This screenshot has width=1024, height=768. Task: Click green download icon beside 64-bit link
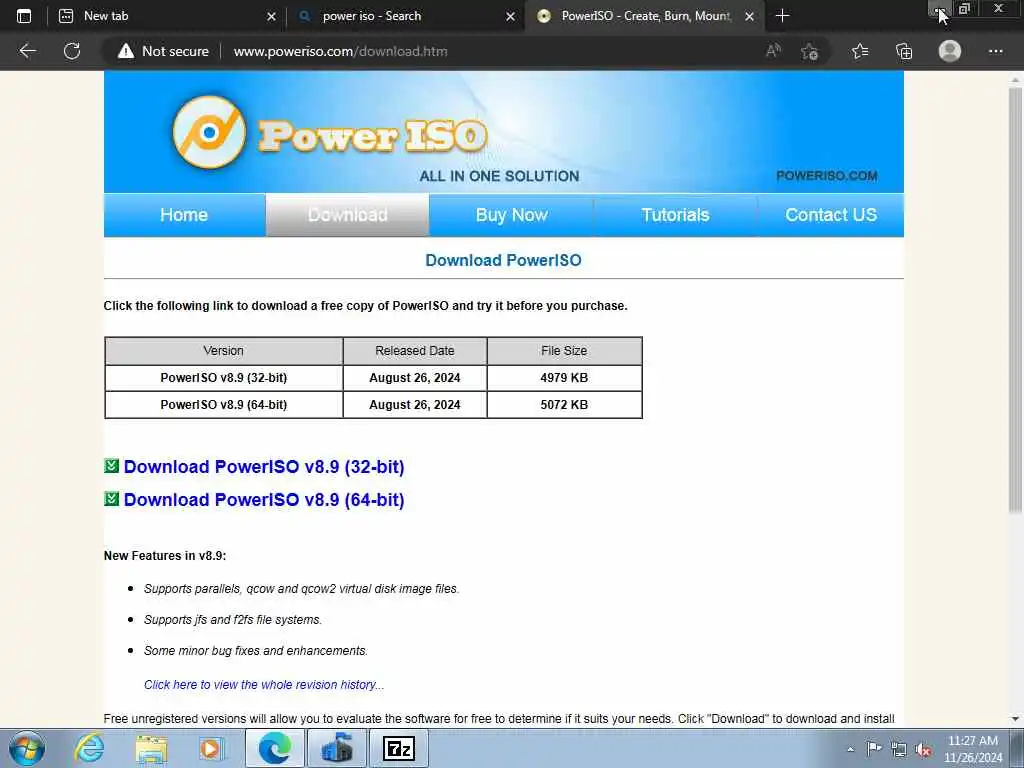click(x=112, y=498)
